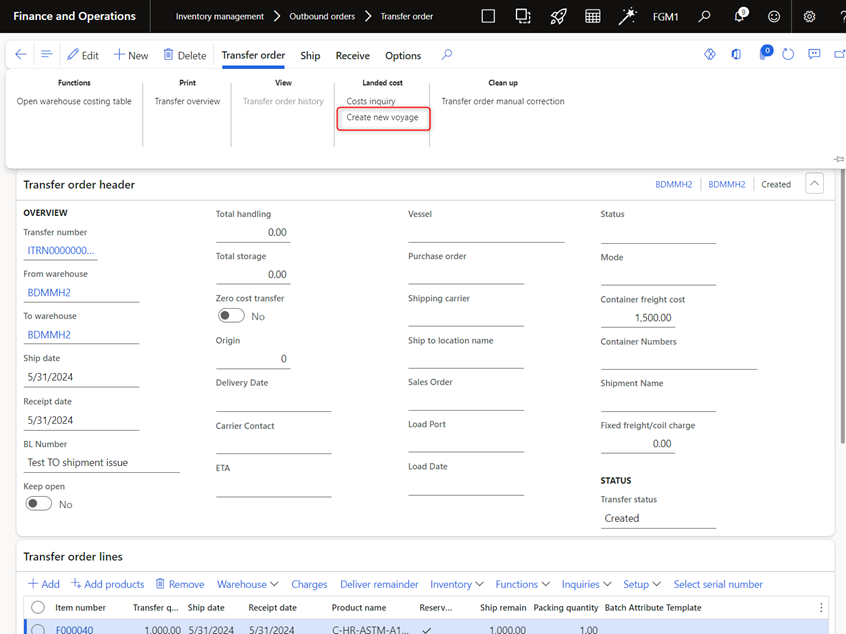Click Create new voyage
Image resolution: width=846 pixels, height=634 pixels.
(382, 118)
